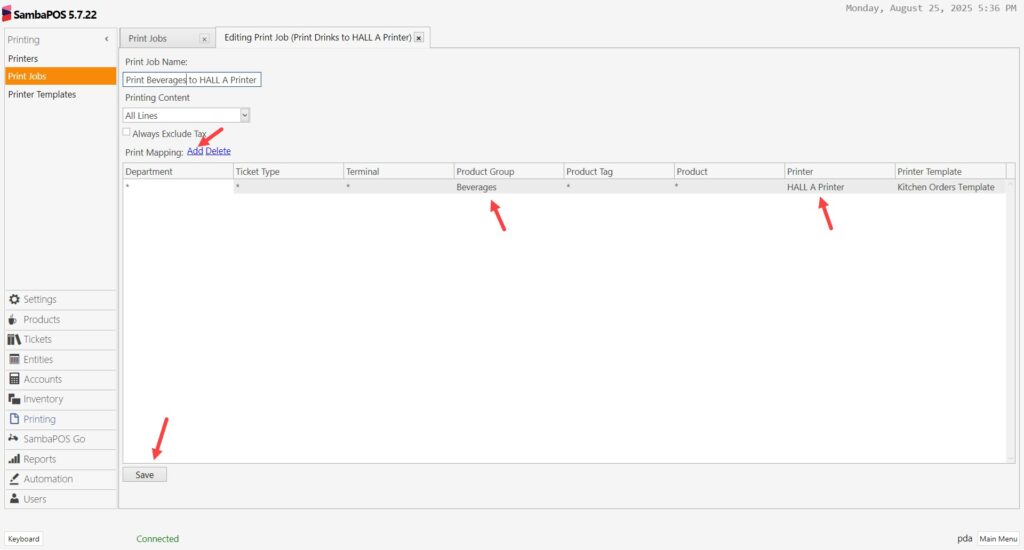Save the print job
Image resolution: width=1024 pixels, height=550 pixels.
(145, 475)
